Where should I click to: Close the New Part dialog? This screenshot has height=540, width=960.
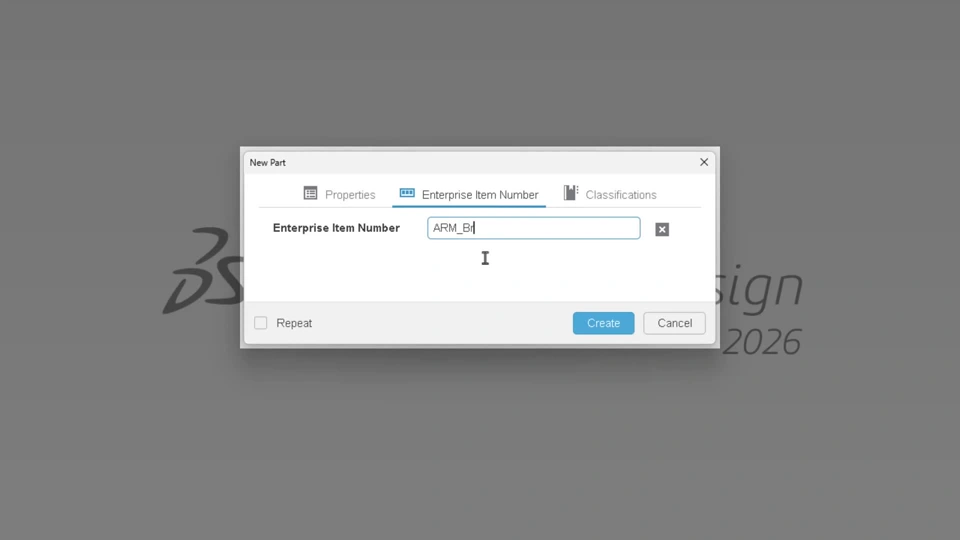click(704, 162)
